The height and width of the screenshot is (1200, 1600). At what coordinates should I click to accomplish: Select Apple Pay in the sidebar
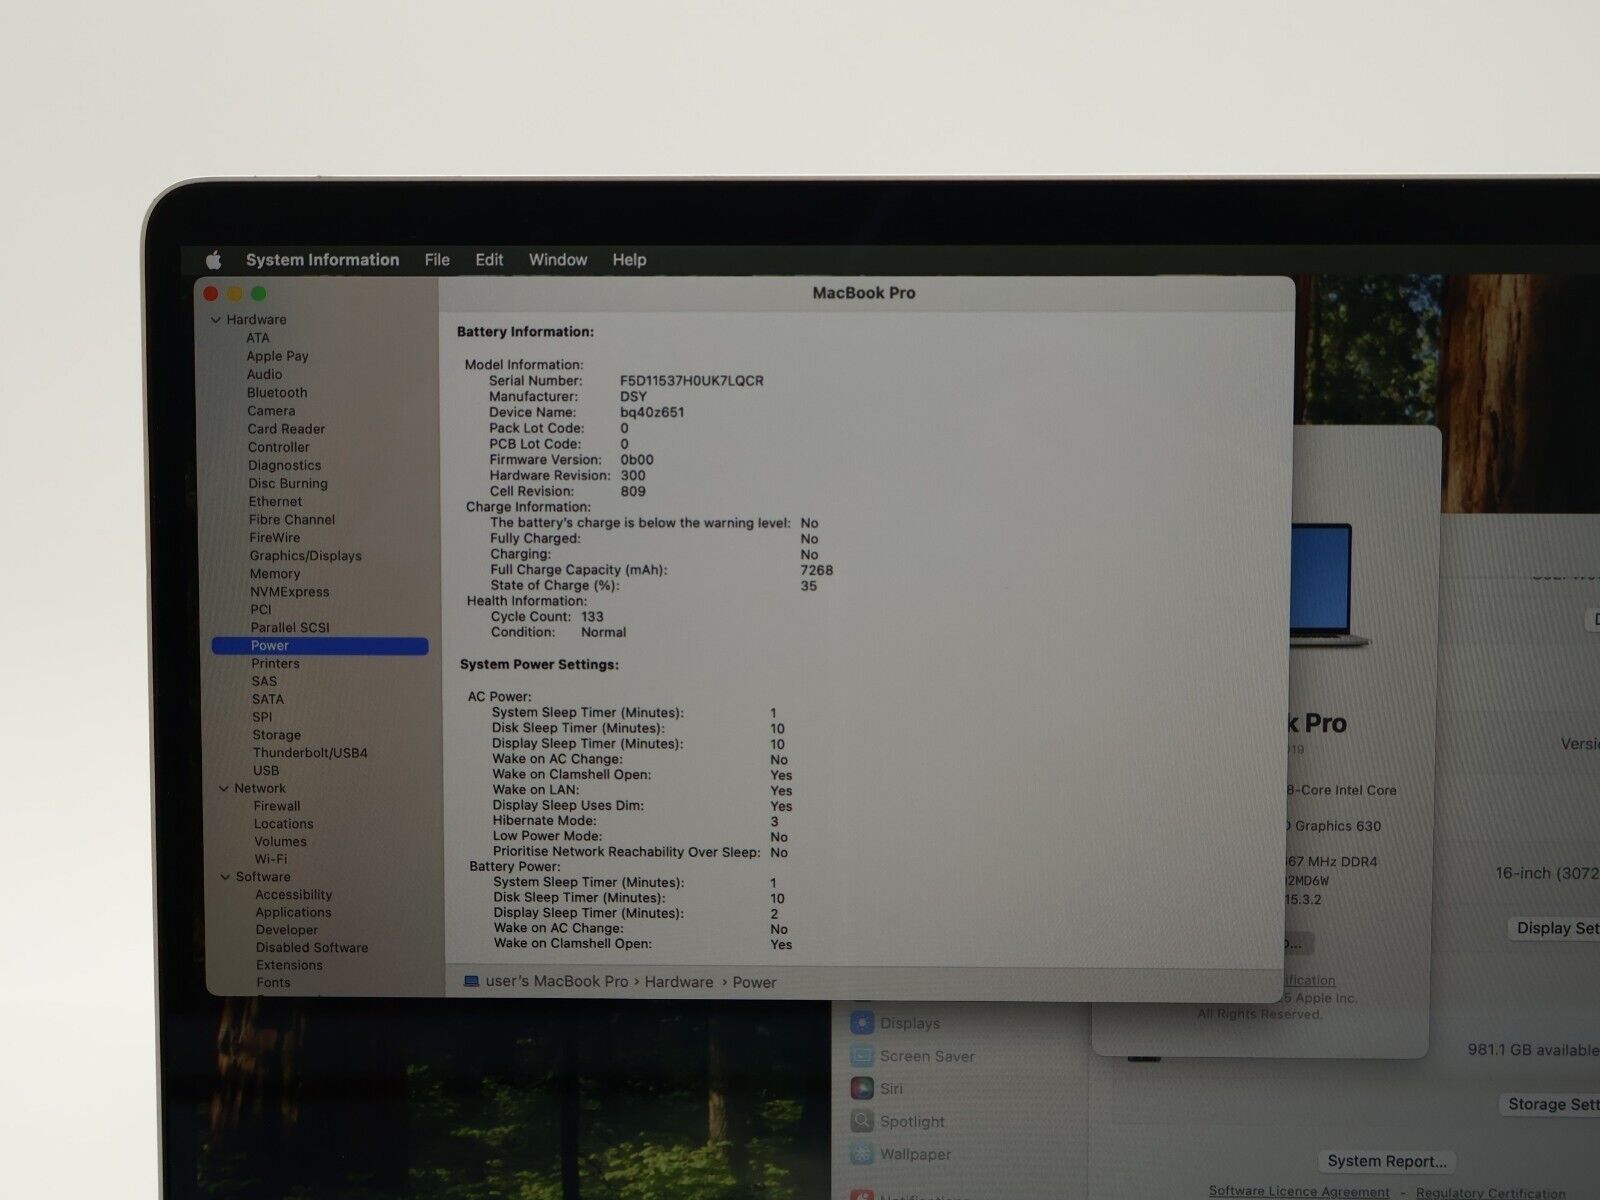277,356
